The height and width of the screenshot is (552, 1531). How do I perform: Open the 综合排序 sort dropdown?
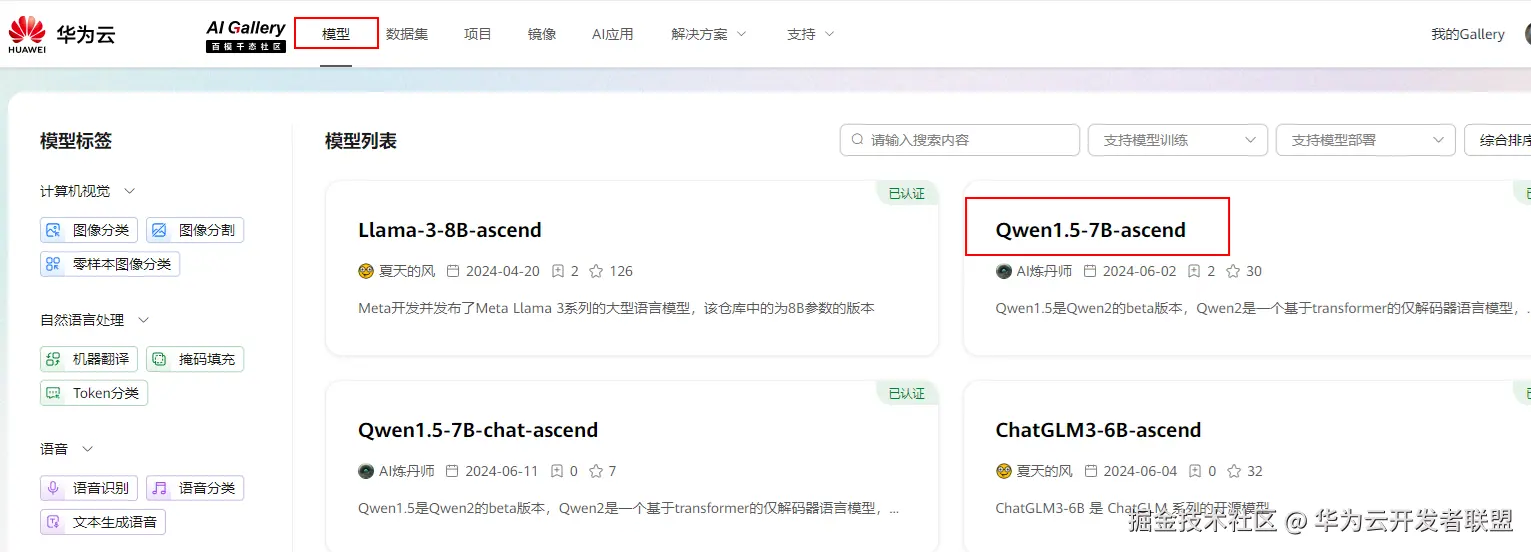pyautogui.click(x=1497, y=140)
